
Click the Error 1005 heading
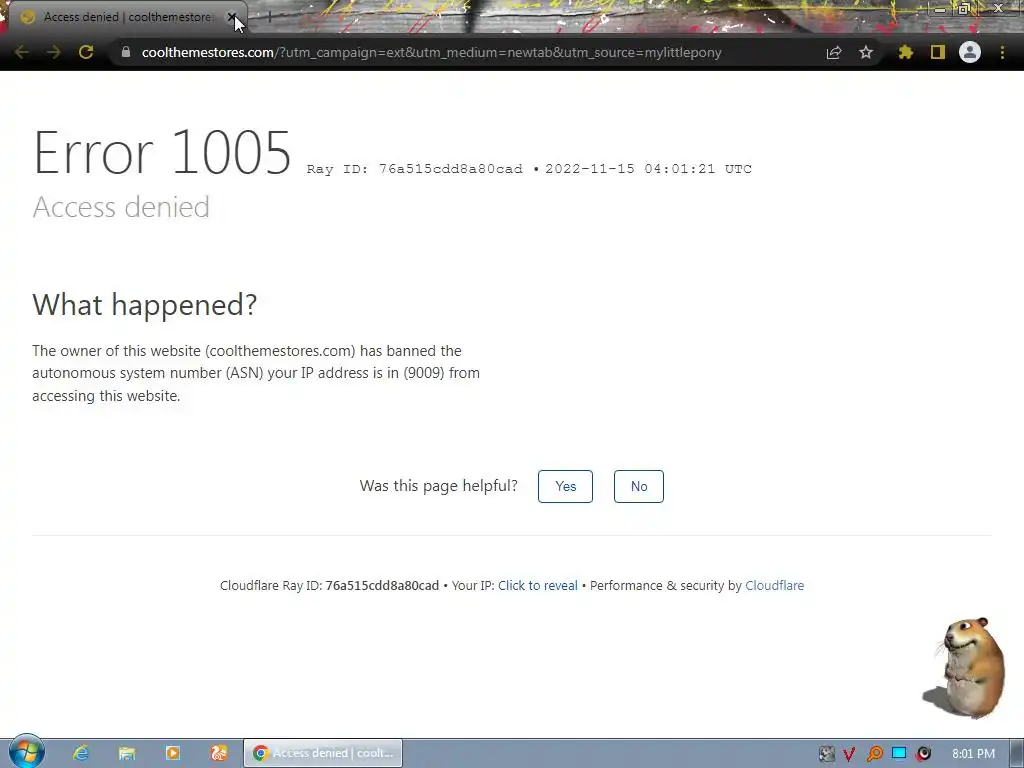(162, 153)
